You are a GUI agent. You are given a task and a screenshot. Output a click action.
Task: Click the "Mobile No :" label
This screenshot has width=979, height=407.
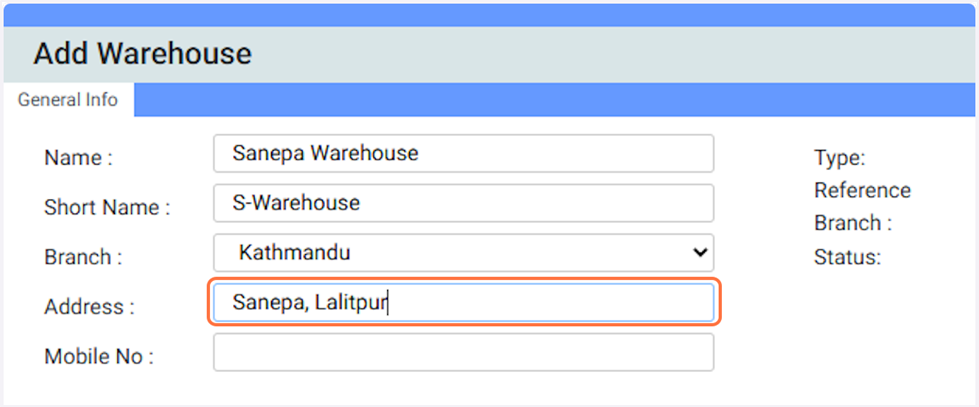click(98, 356)
